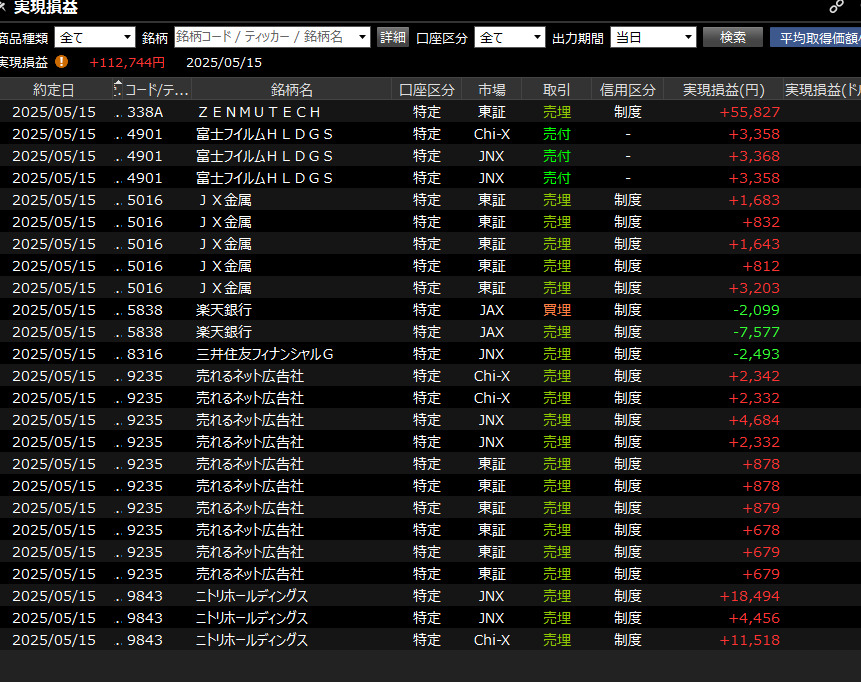This screenshot has width=861, height=682.
Task: Click the +11,518 ニトリ profit value
Action: (x=750, y=640)
